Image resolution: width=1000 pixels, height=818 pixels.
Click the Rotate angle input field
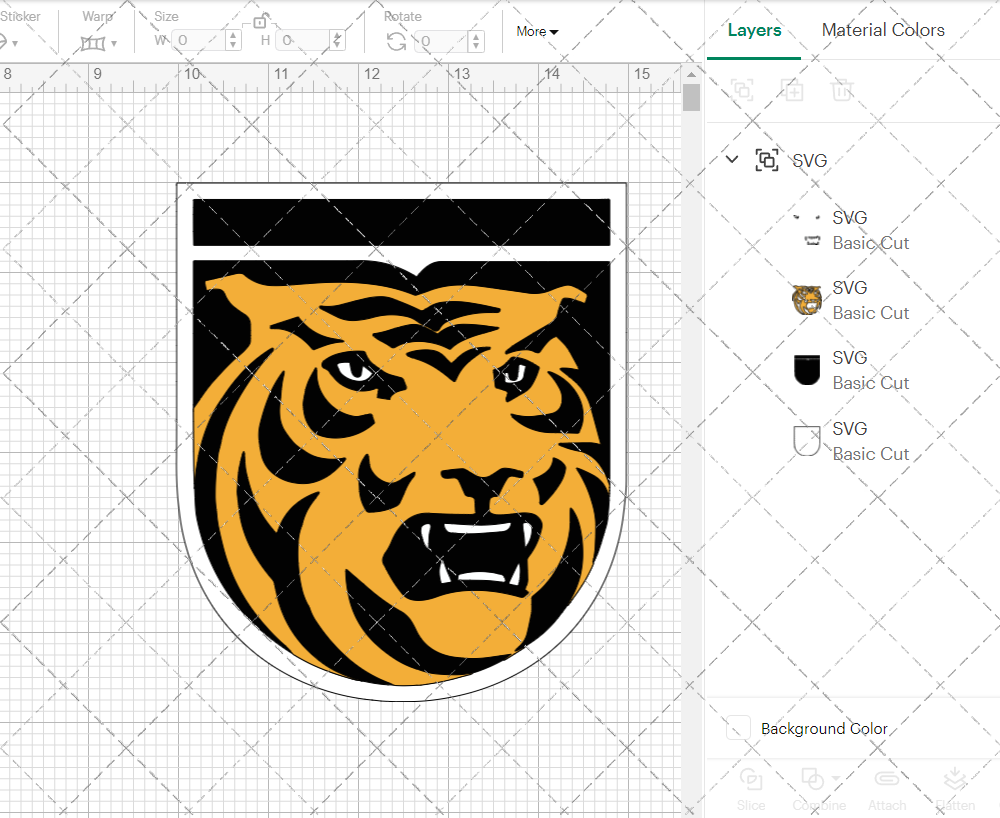click(443, 41)
